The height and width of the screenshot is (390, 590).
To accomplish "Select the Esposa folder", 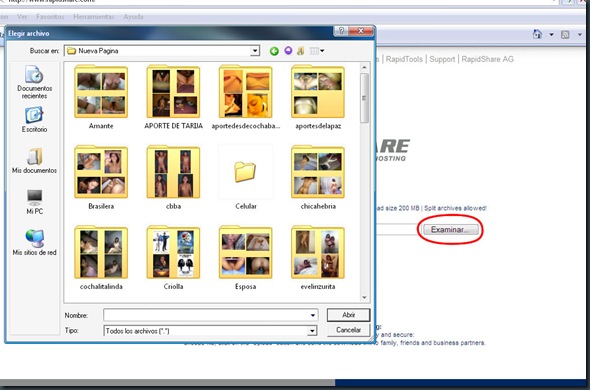I will [x=246, y=258].
